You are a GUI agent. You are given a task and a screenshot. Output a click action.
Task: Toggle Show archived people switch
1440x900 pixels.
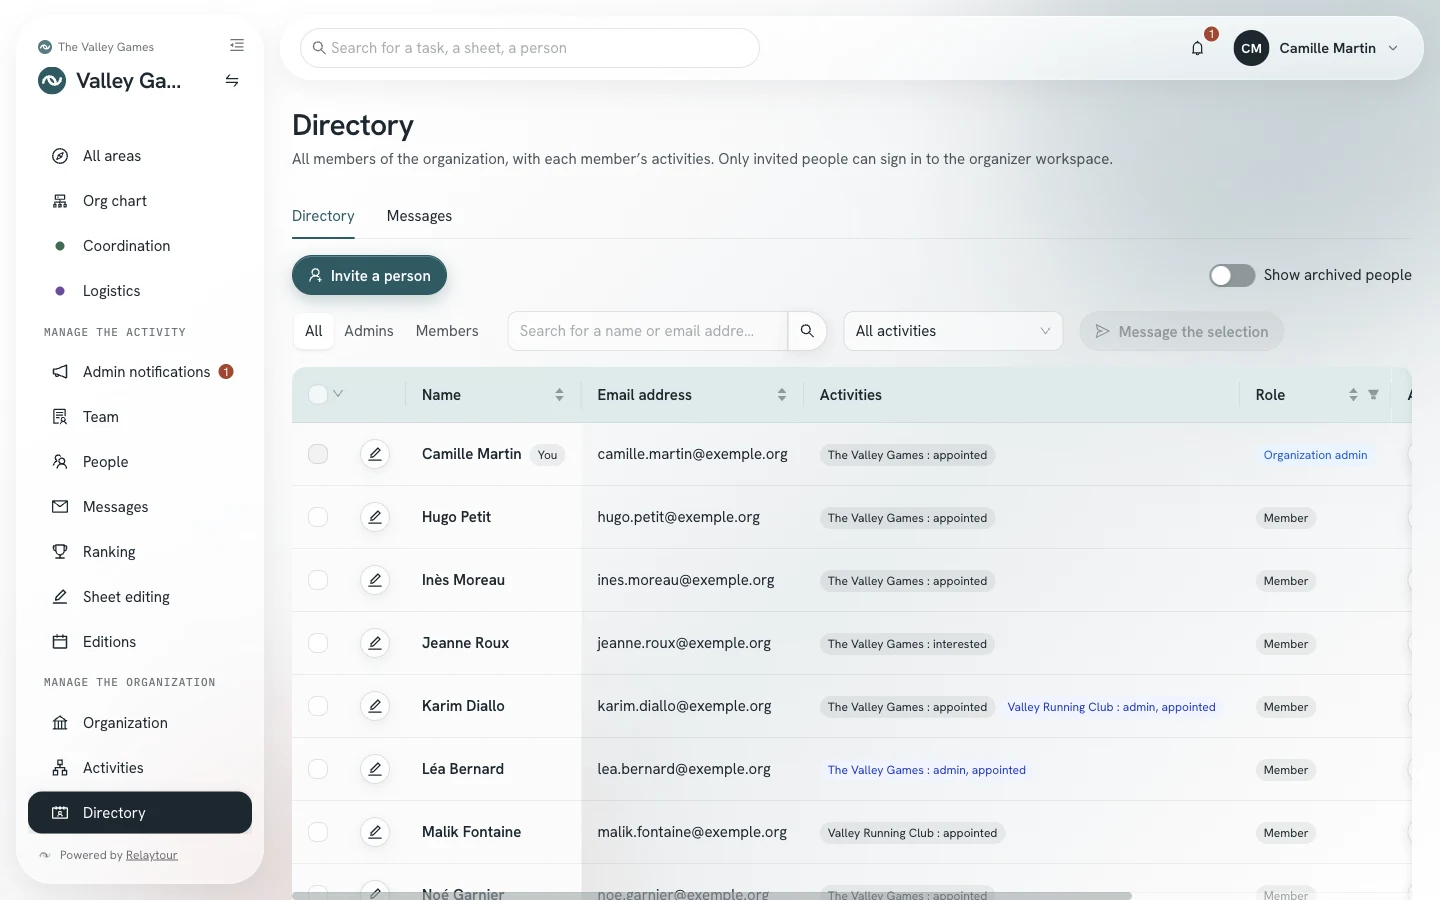1232,275
